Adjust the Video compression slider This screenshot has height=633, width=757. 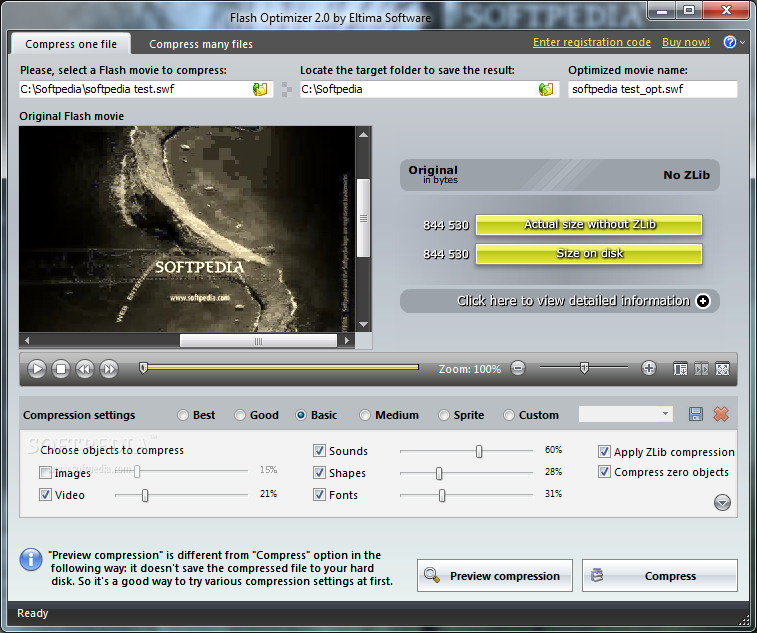145,495
